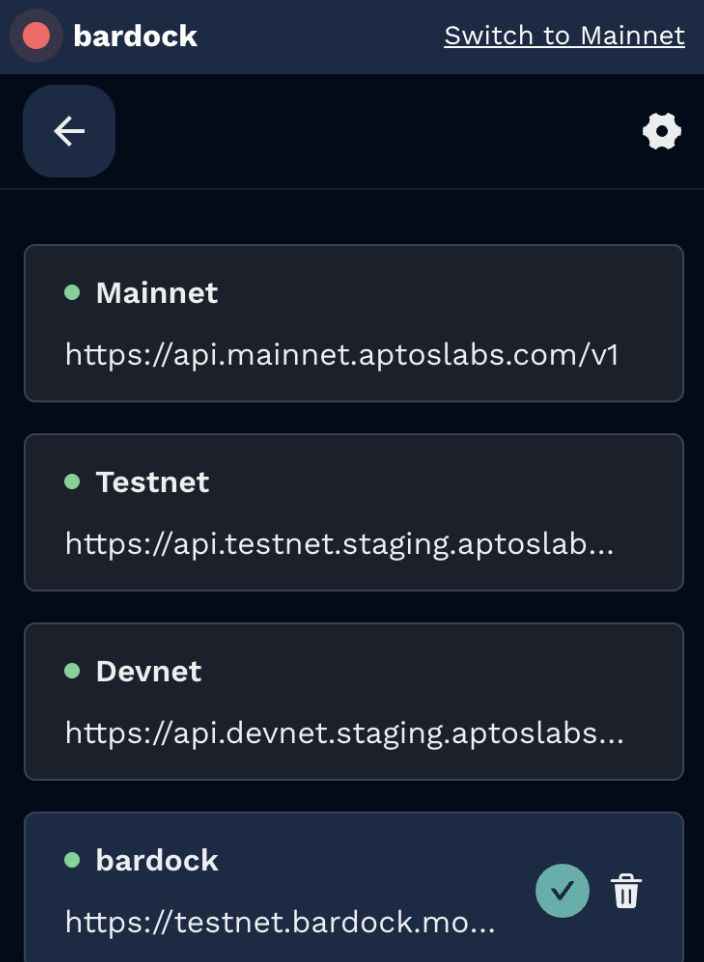Viewport: 704px width, 962px height.
Task: Click the bardock title in the header
Action: point(135,36)
